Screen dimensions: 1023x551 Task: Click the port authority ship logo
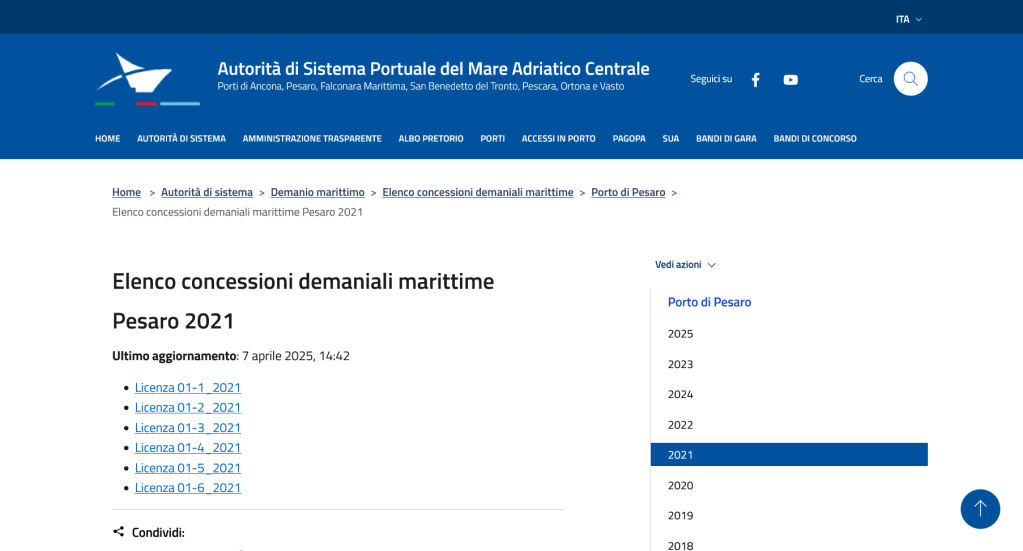coord(146,78)
